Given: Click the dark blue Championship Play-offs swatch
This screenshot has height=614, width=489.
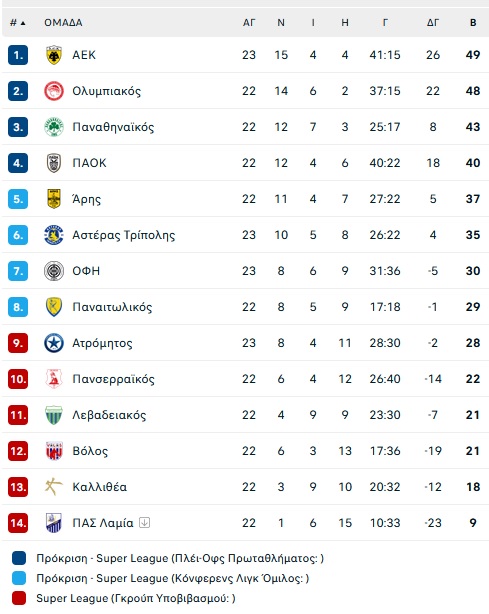Looking at the screenshot, I should coord(19,558).
